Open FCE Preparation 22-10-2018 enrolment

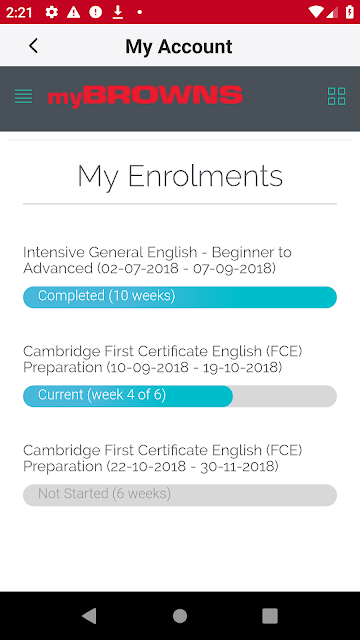coord(162,458)
